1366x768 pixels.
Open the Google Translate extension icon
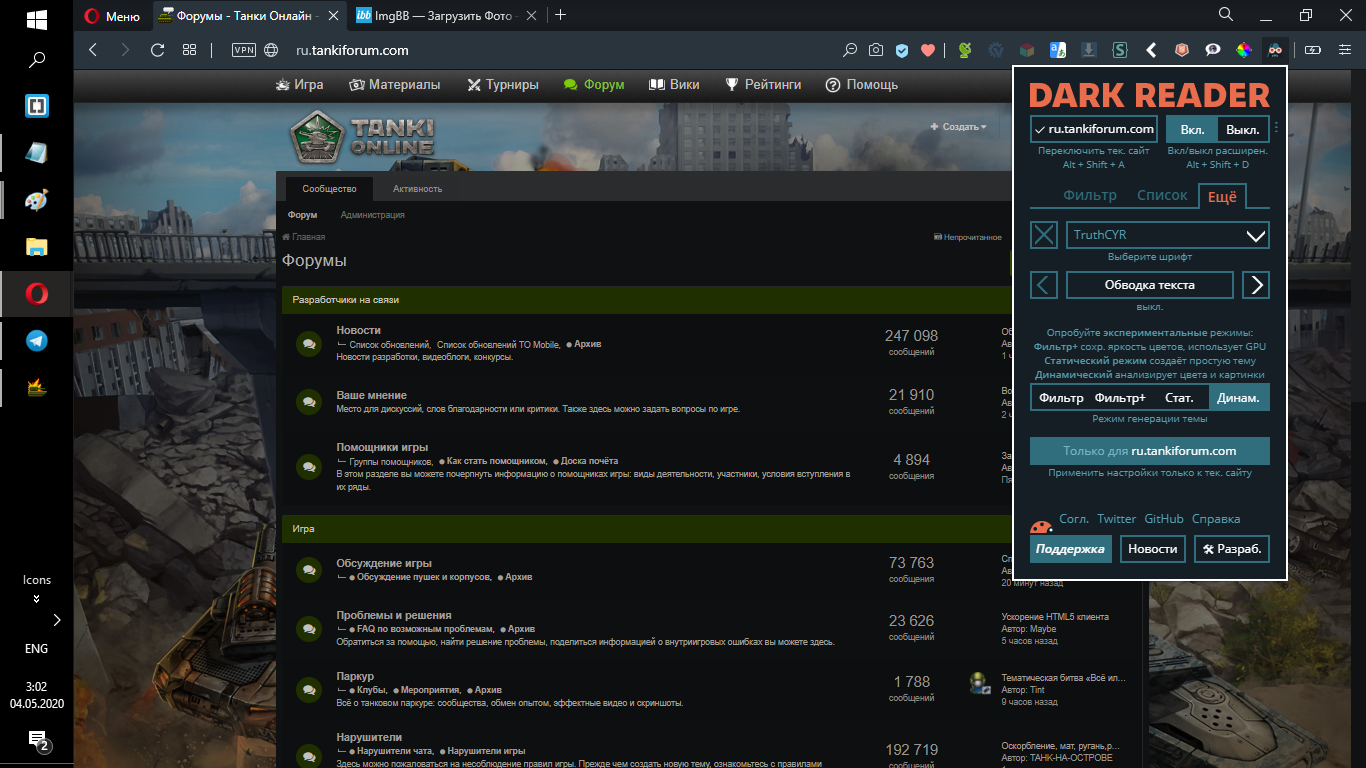tap(1057, 50)
